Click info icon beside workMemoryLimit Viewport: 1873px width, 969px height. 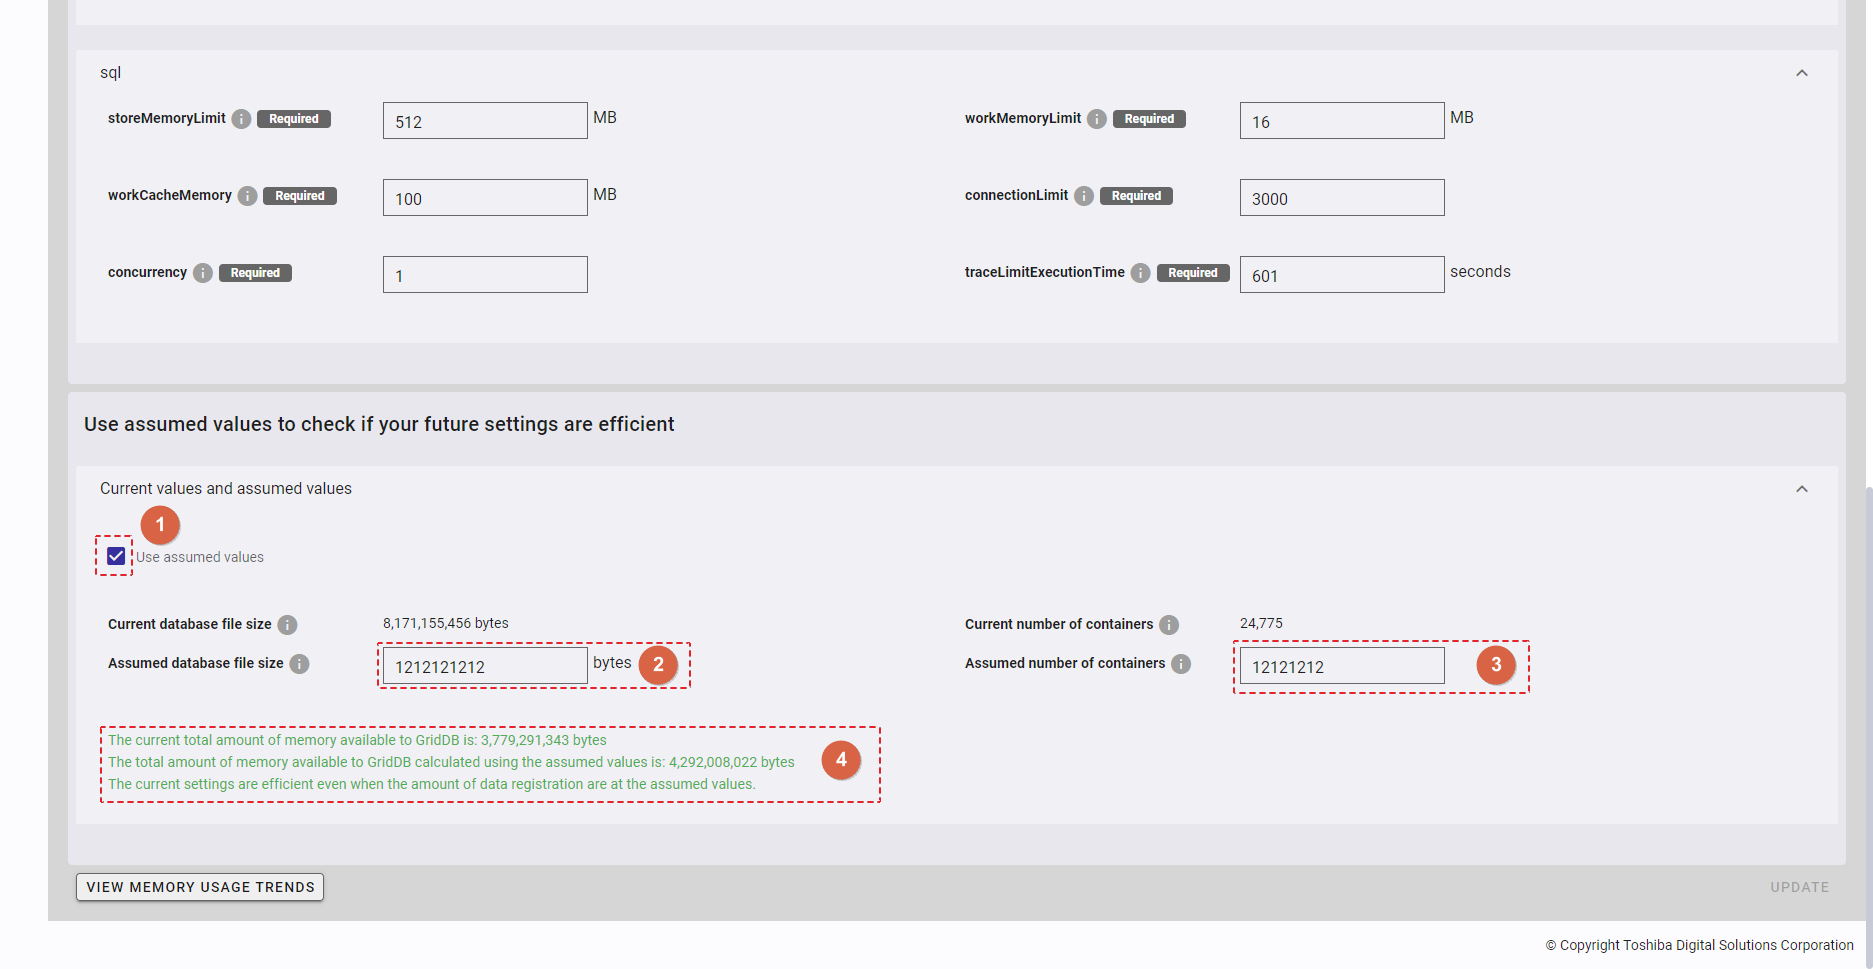[1097, 119]
